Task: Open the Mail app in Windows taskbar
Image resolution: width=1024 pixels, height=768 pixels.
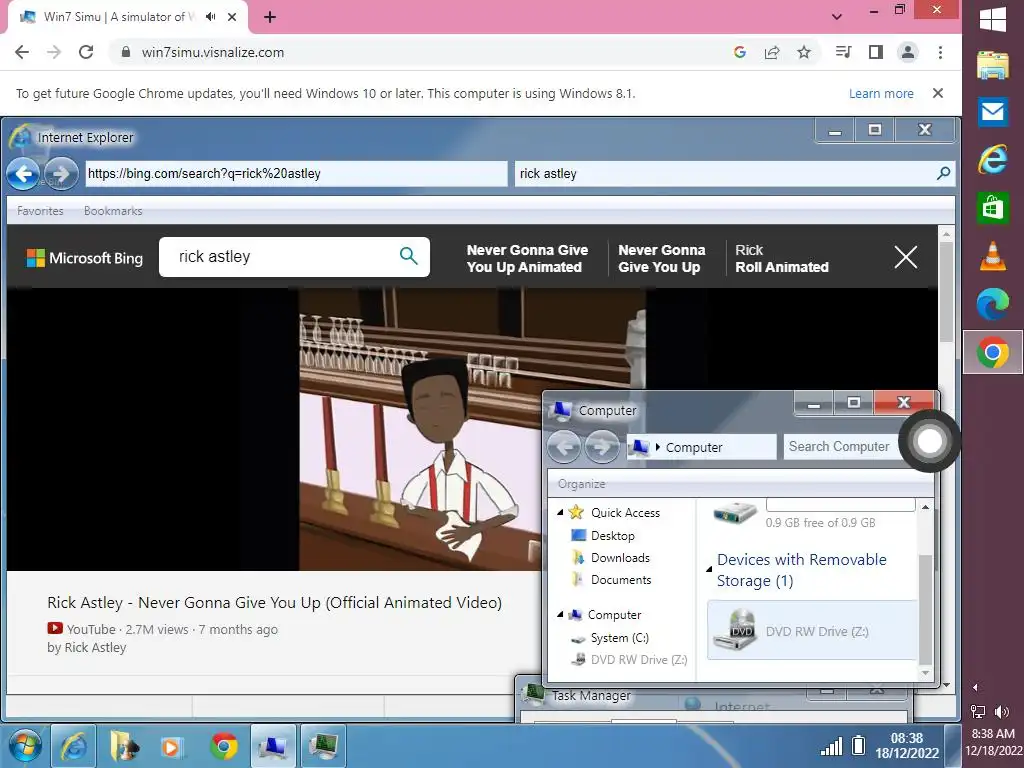Action: pos(993,112)
